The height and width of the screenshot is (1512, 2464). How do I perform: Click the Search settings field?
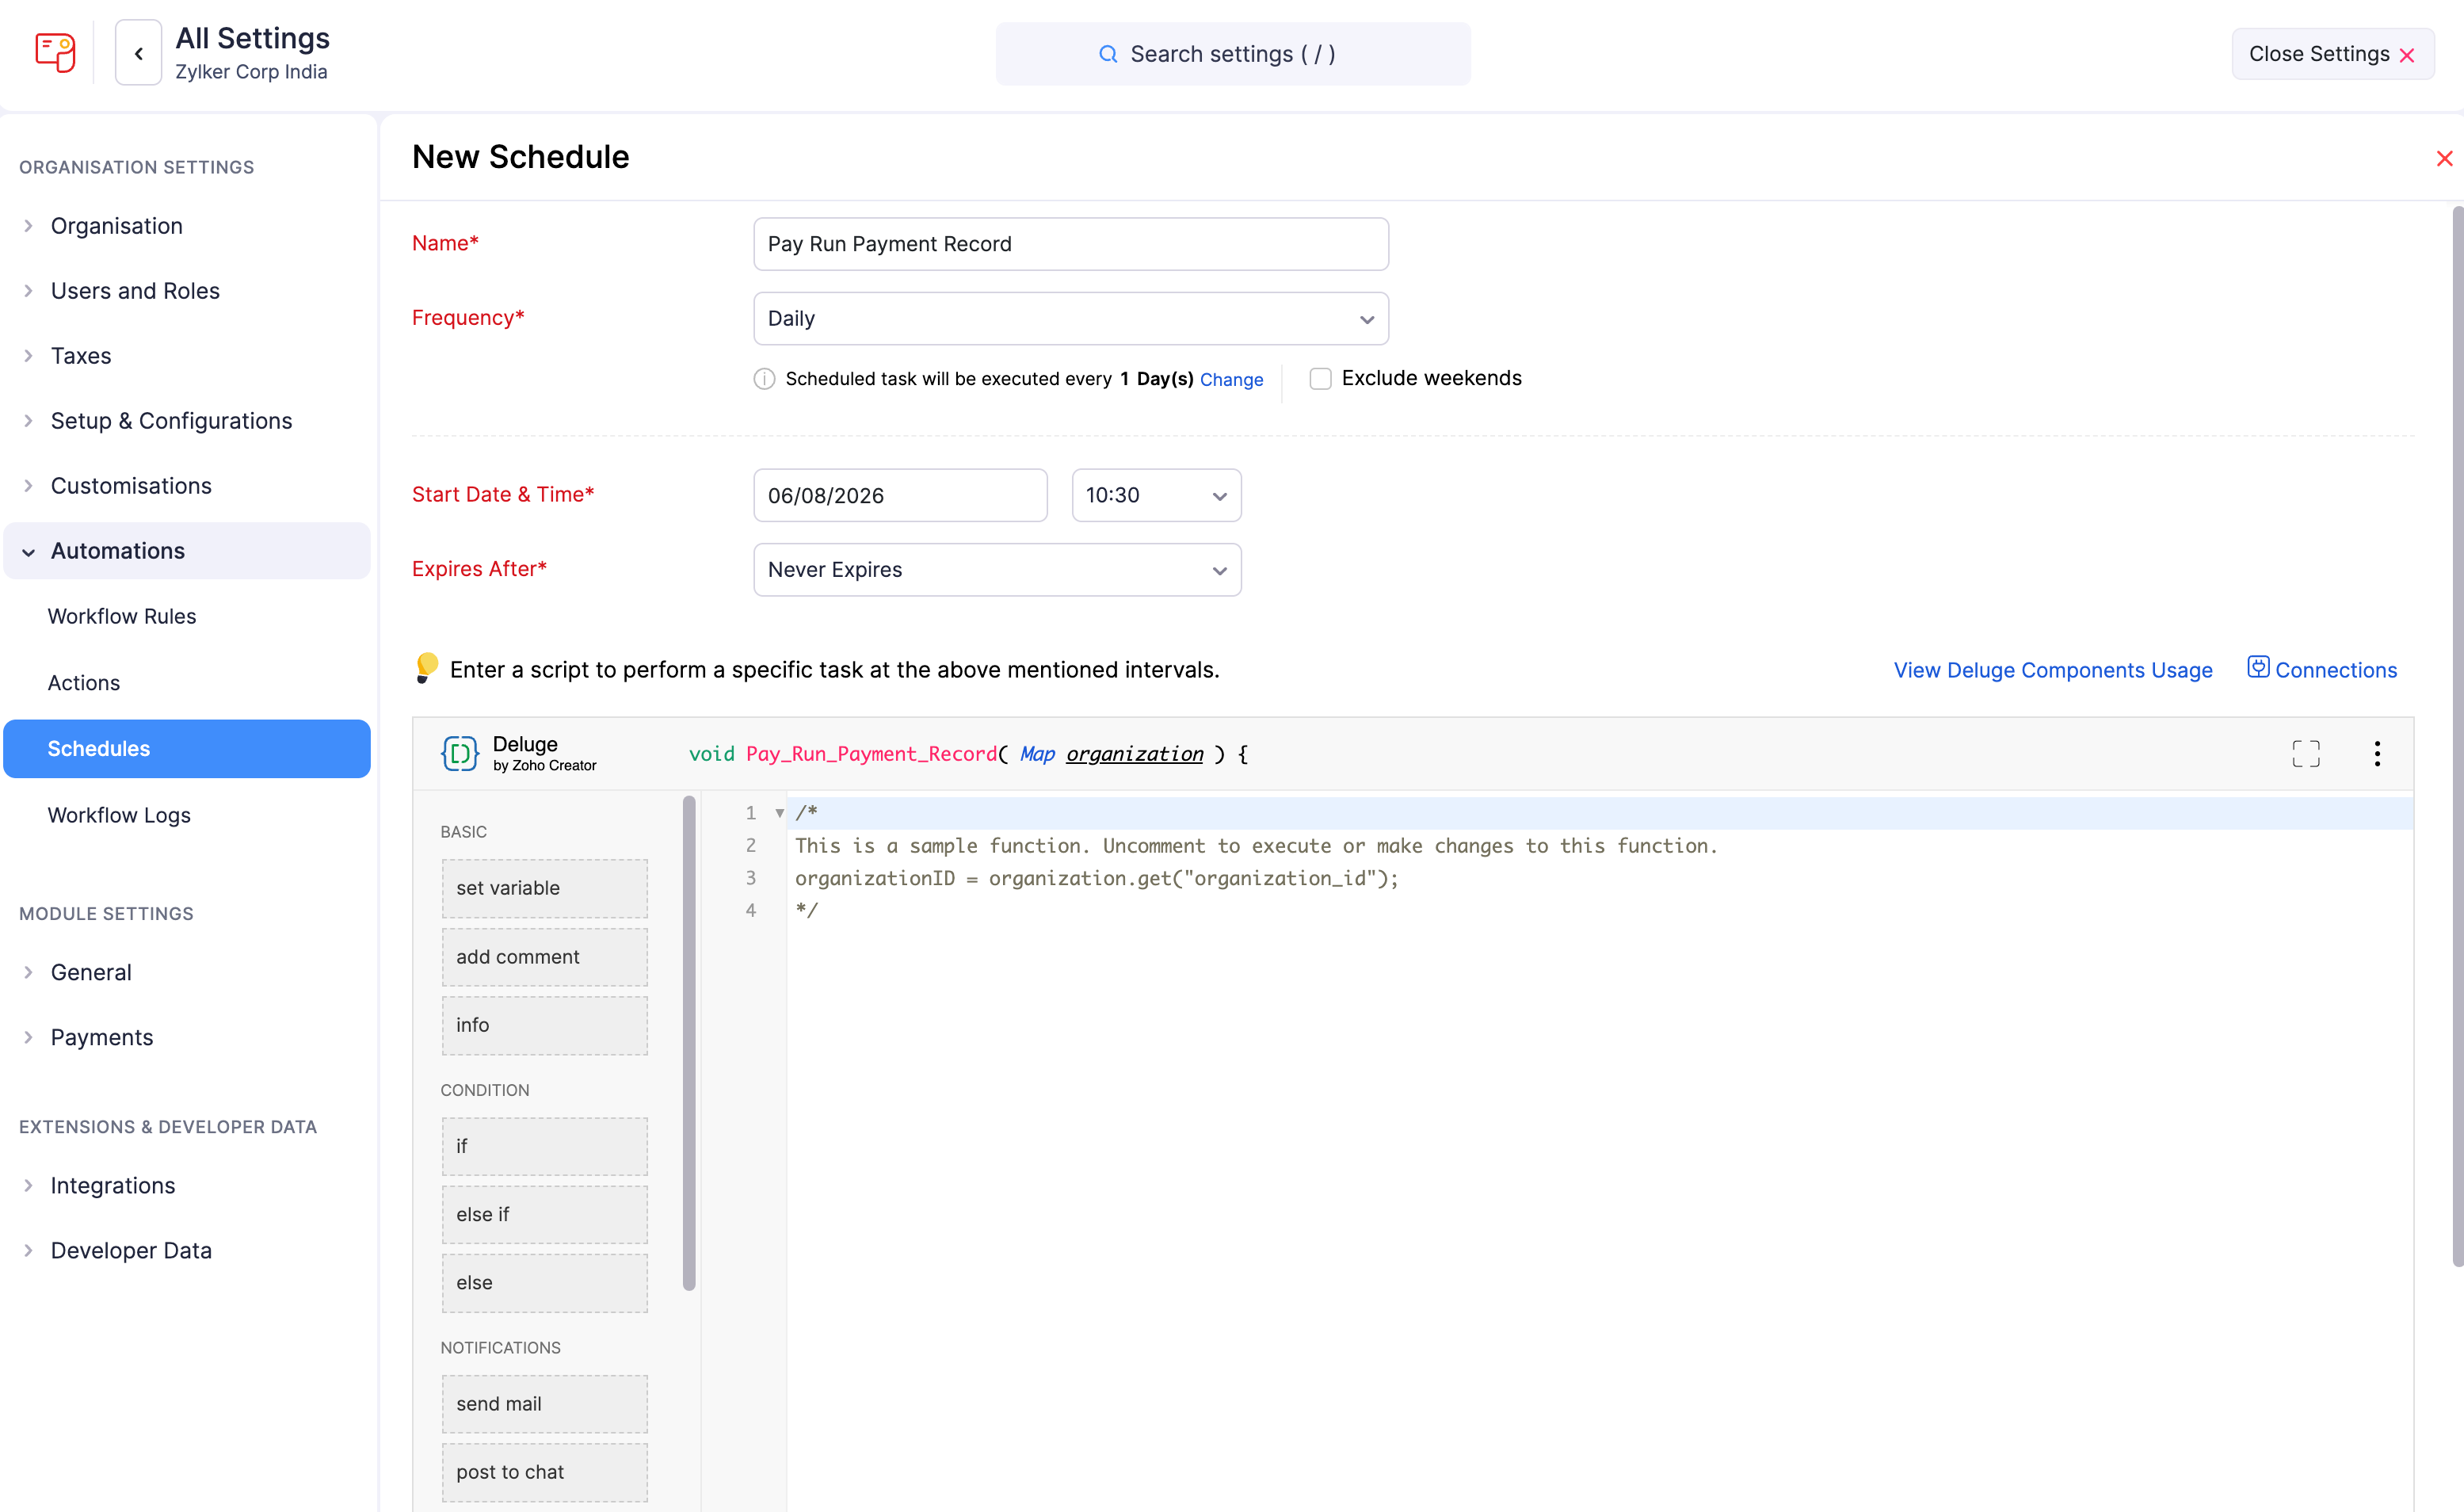tap(1232, 54)
